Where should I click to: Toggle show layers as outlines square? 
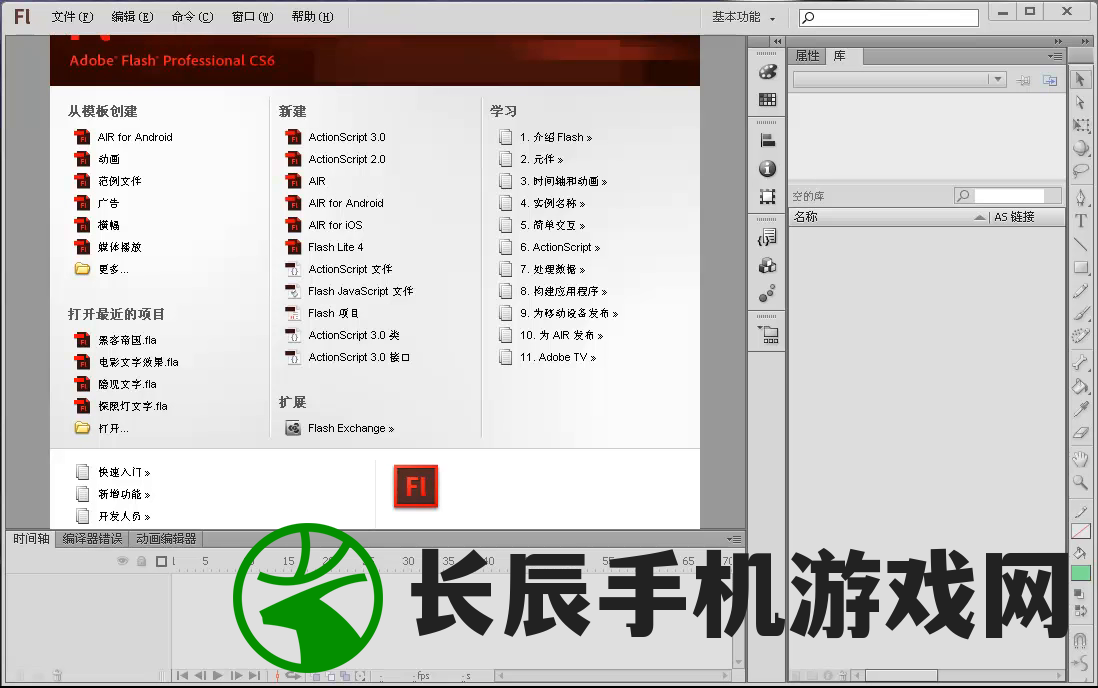pyautogui.click(x=162, y=561)
